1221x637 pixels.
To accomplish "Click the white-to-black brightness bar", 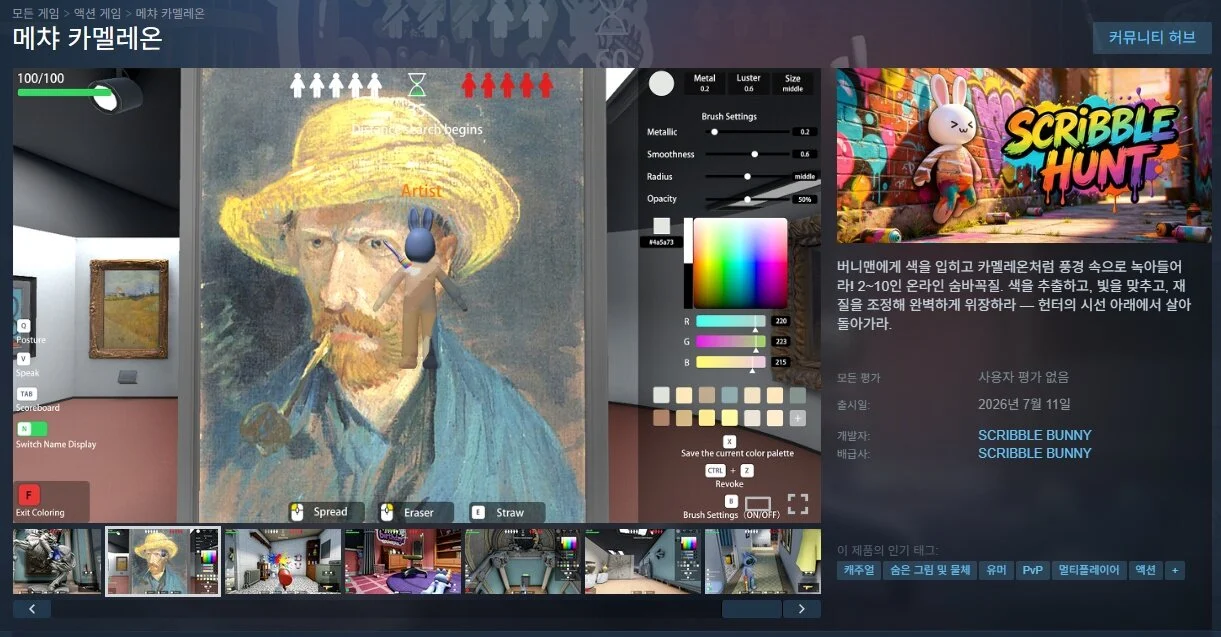I will coord(688,263).
